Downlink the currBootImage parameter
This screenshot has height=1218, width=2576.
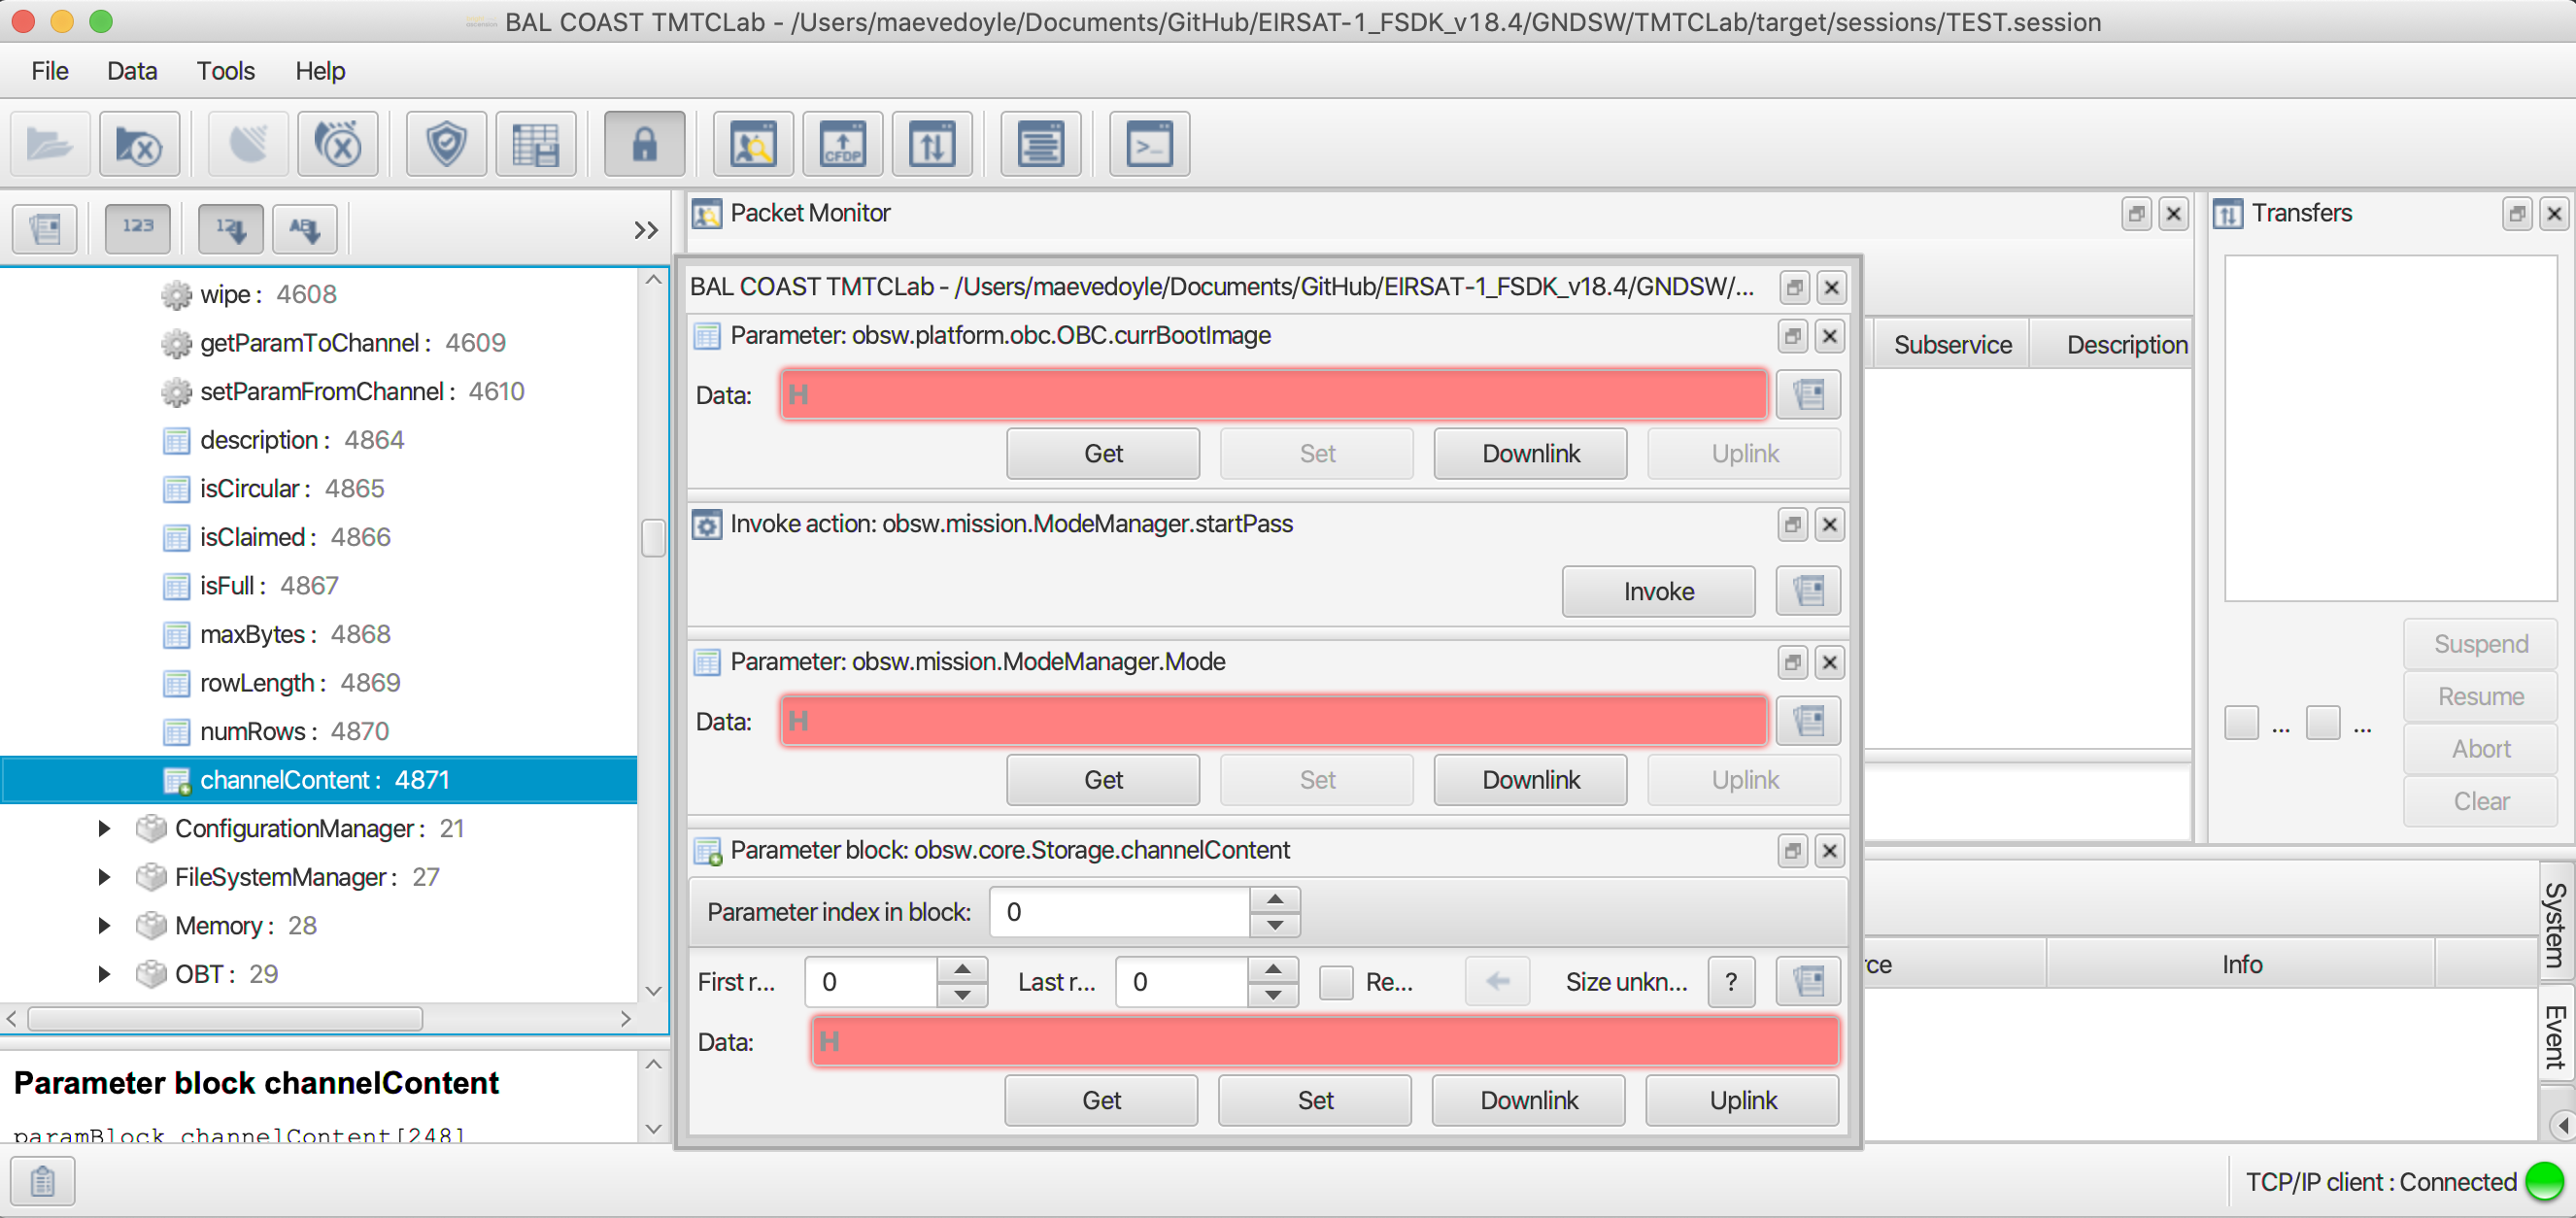coord(1531,454)
